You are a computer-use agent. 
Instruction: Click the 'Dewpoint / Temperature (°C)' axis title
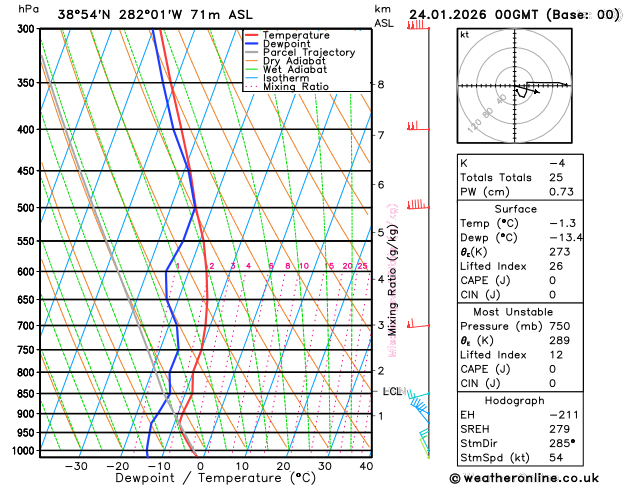click(x=215, y=478)
